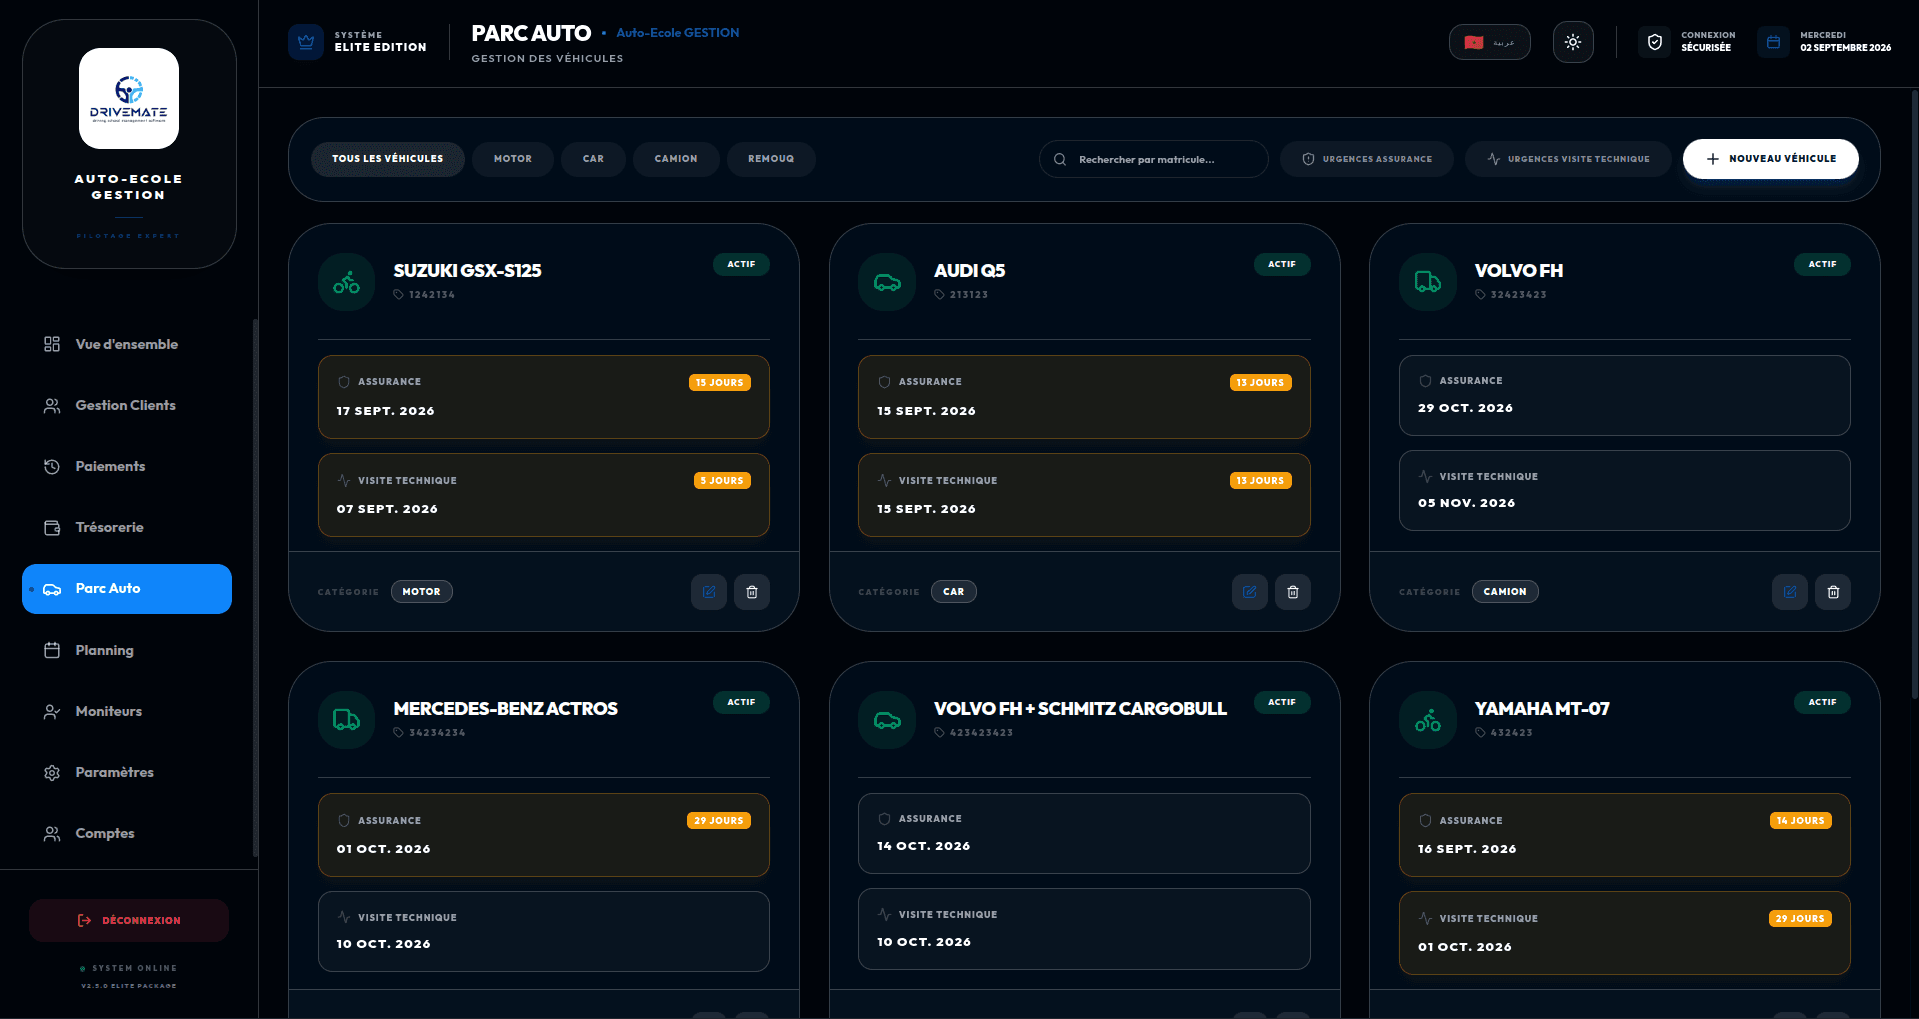Edit the Suzuki GSX-S125 vehicle
Viewport: 1919px width, 1019px height.
709,592
